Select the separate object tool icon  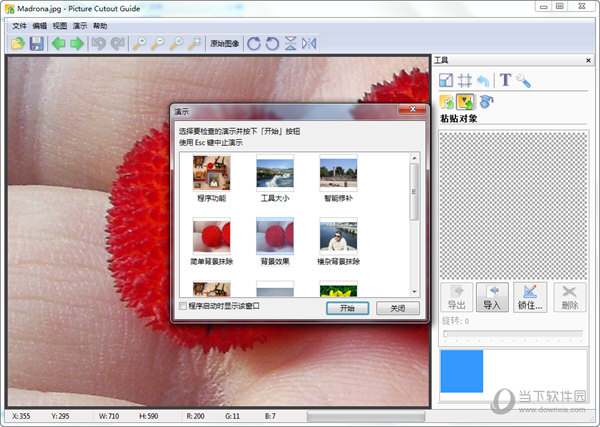pos(447,102)
